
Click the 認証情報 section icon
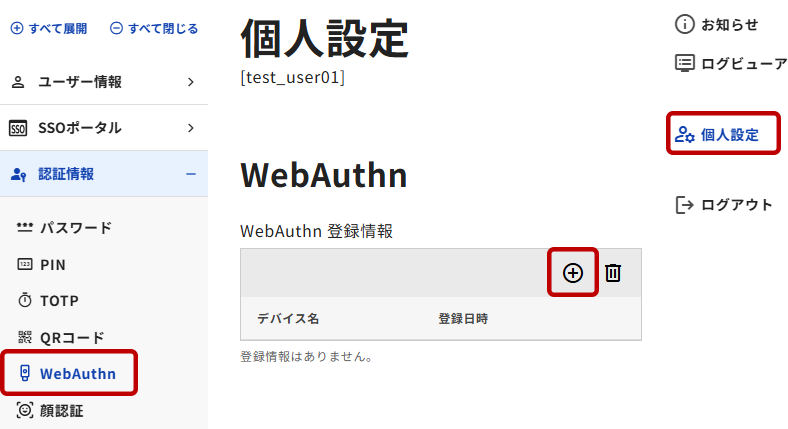(18, 174)
